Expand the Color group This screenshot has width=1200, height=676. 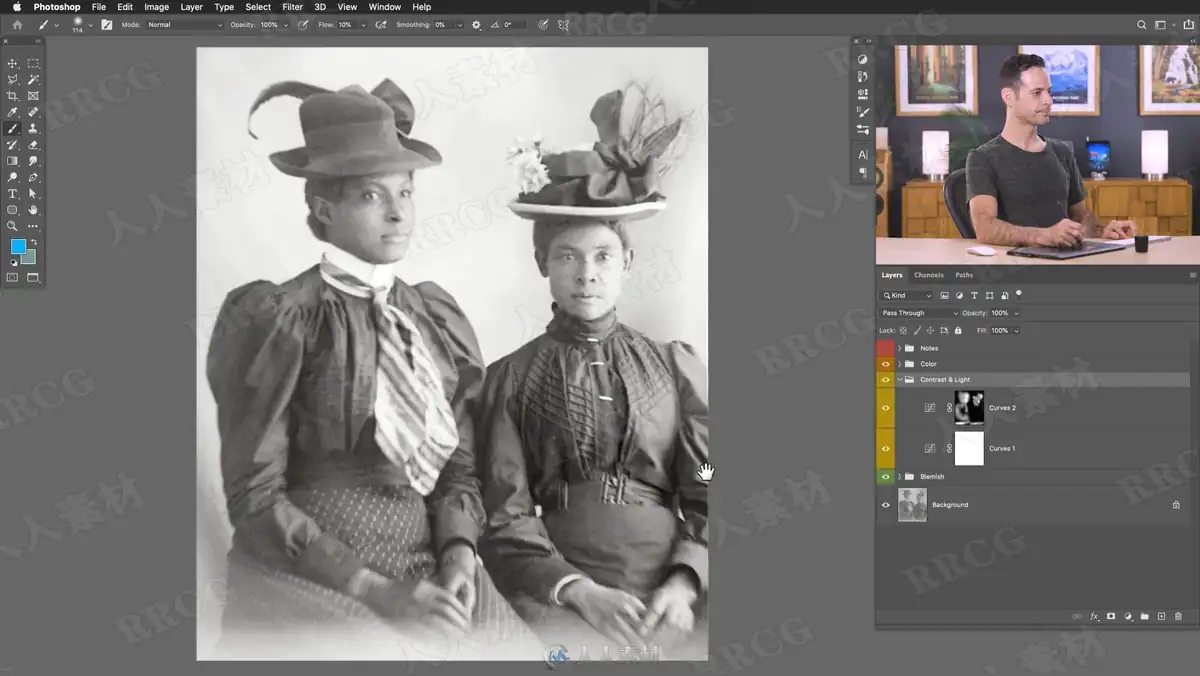tap(900, 364)
